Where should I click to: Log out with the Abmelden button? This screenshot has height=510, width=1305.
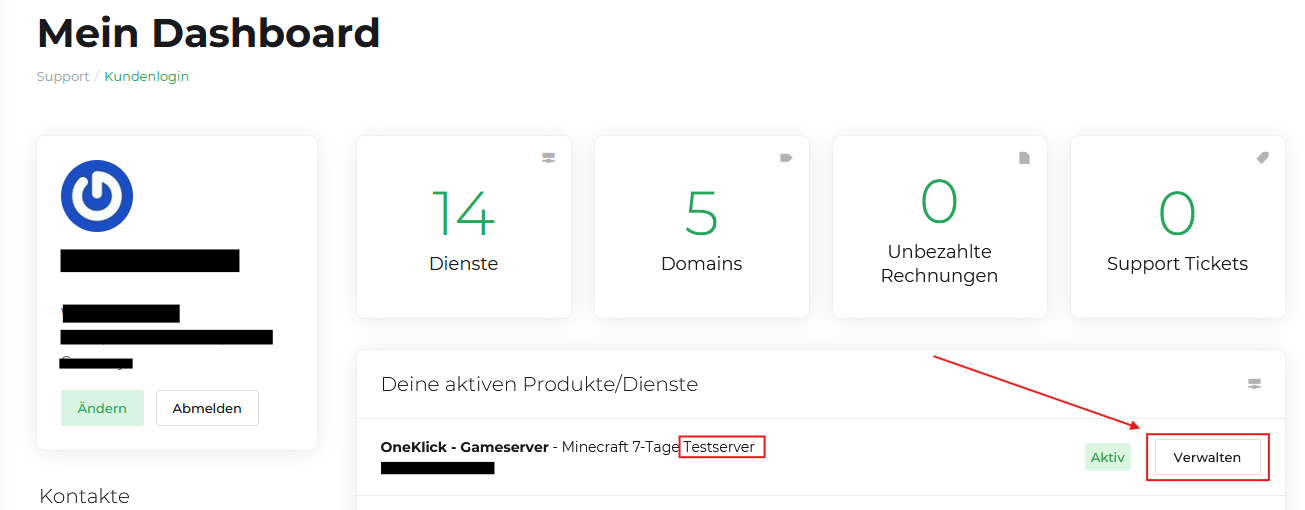click(207, 408)
